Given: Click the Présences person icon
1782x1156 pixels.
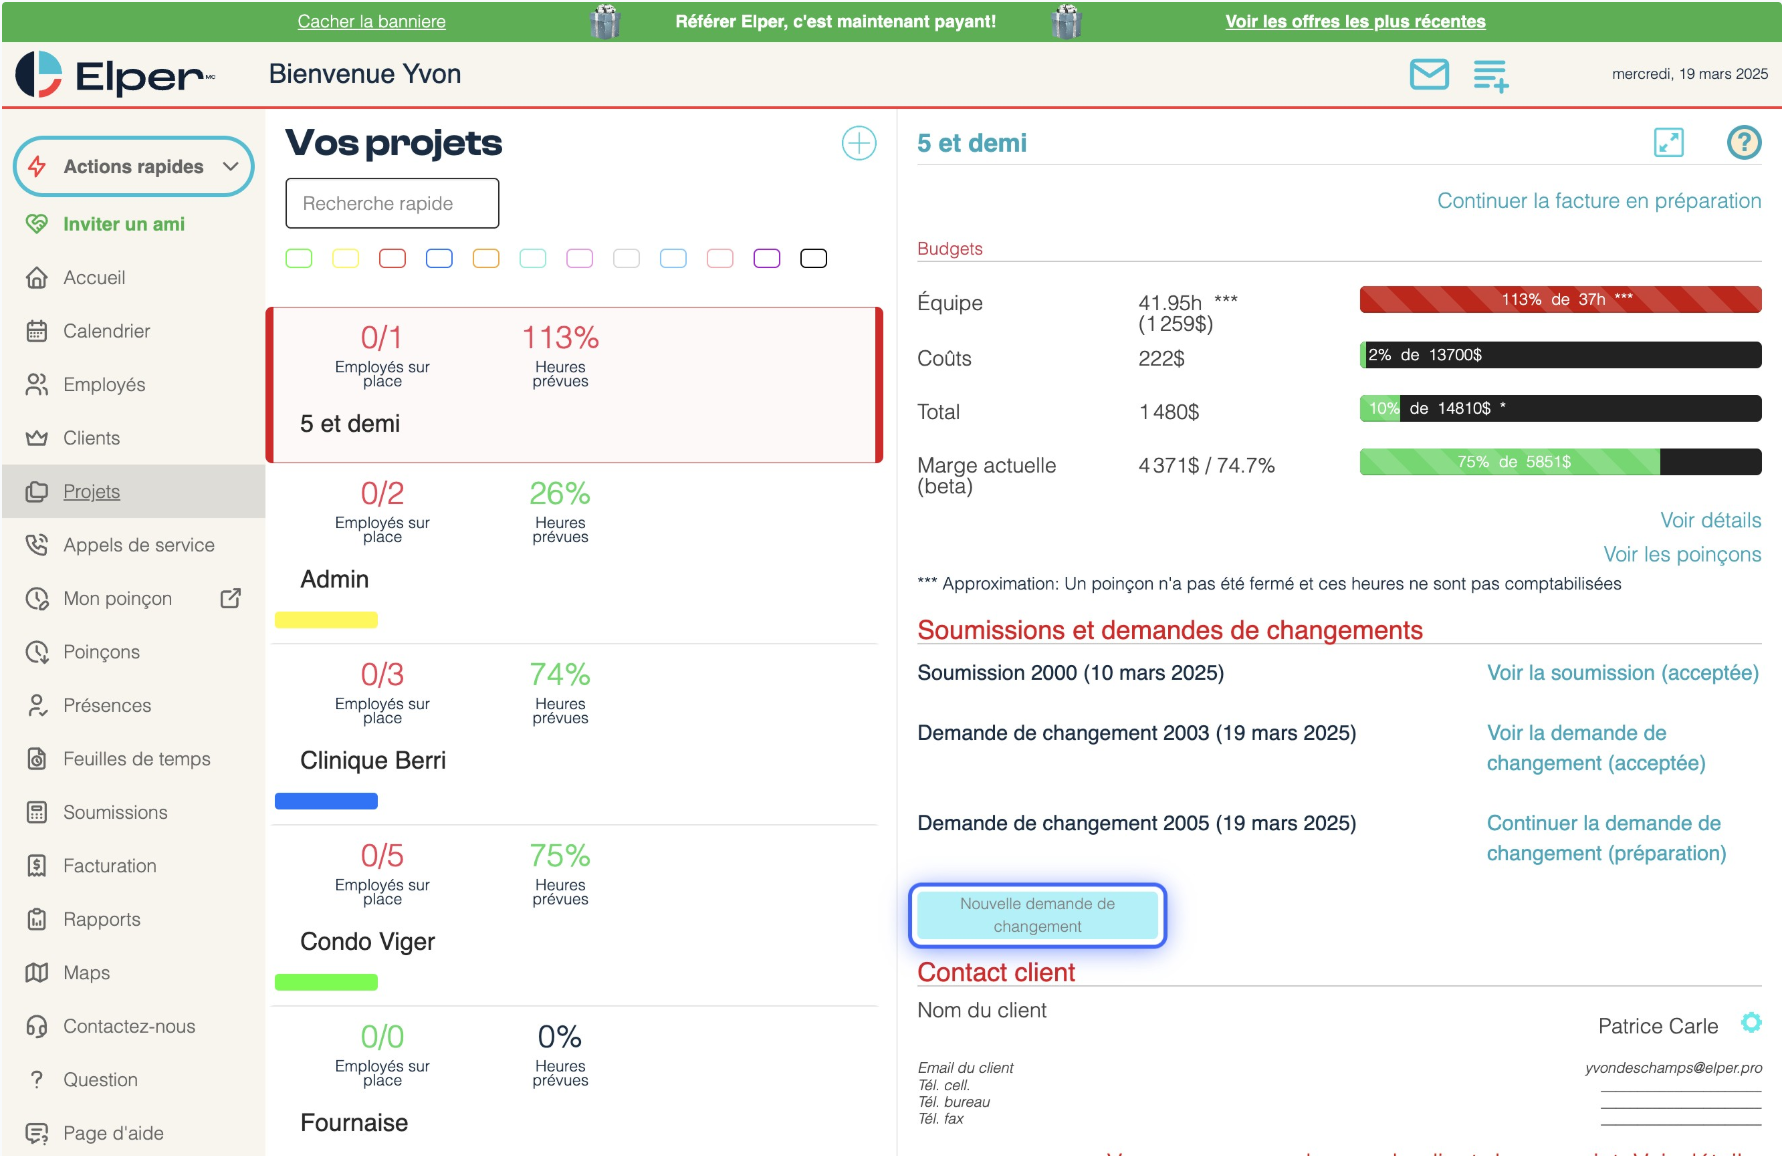Looking at the screenshot, I should tap(37, 705).
